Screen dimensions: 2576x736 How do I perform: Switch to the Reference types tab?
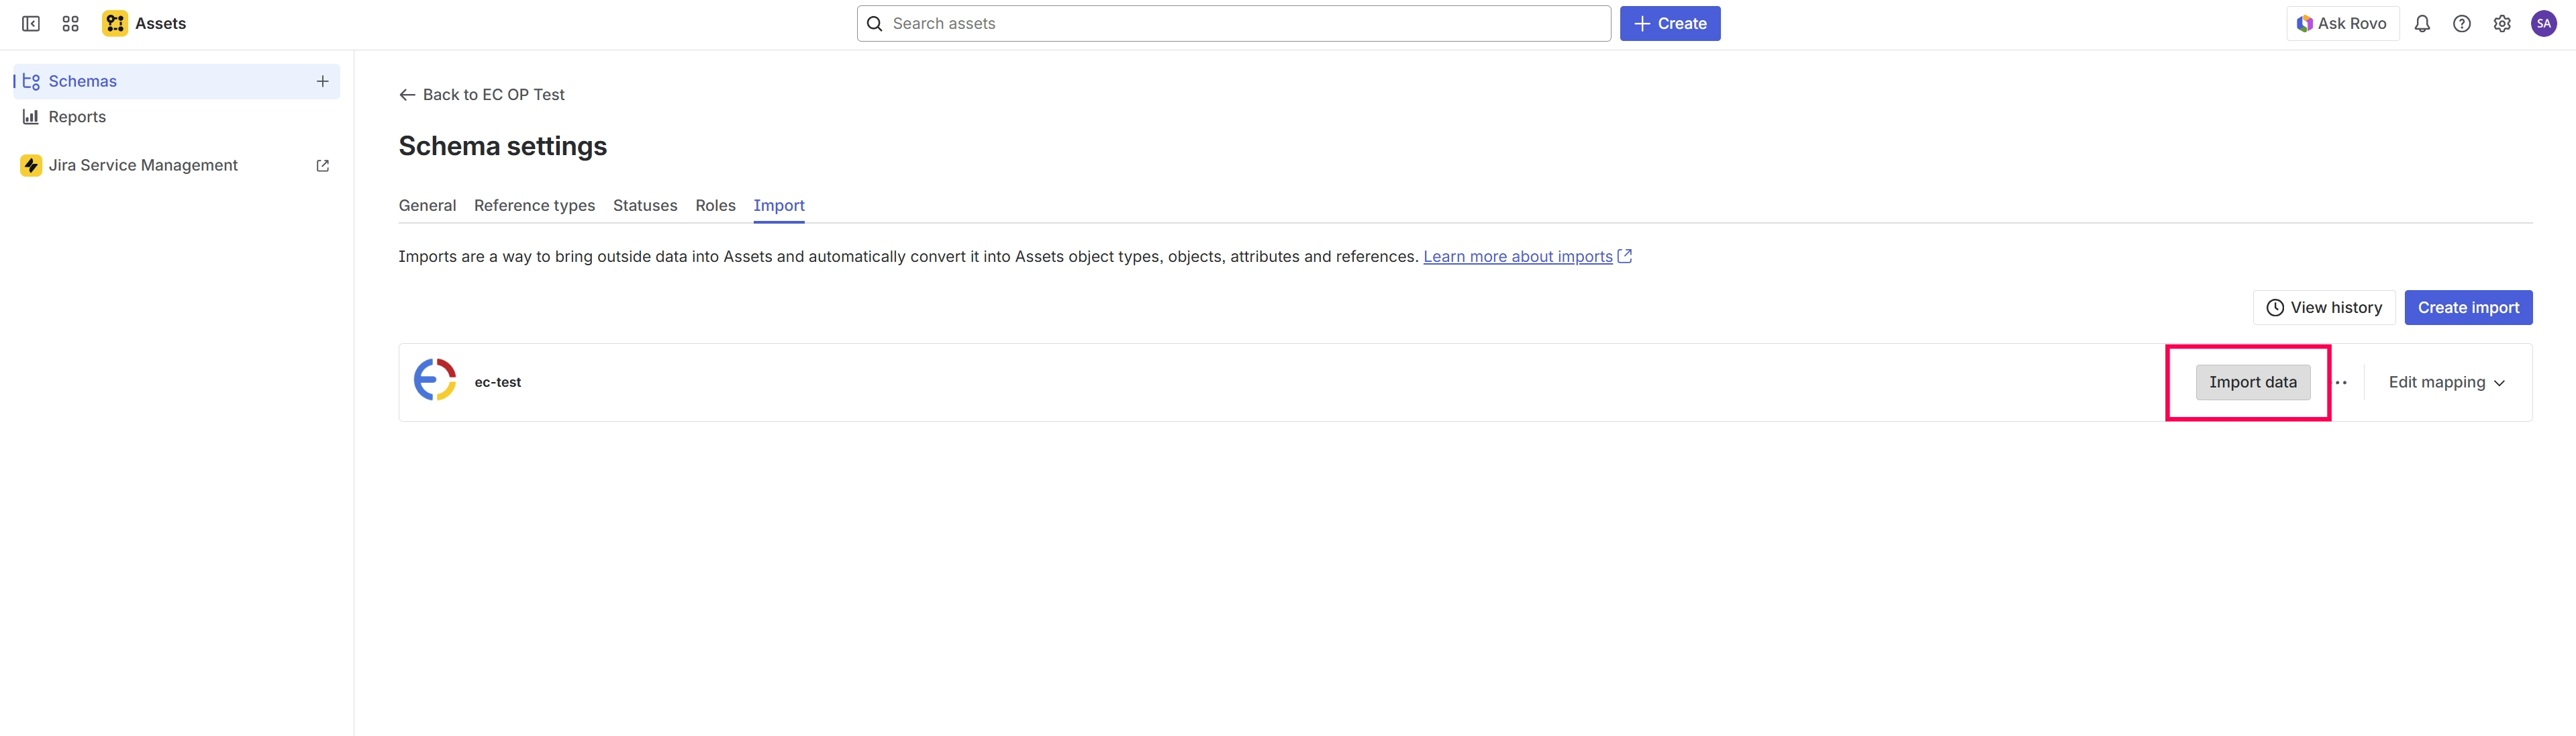click(x=534, y=206)
